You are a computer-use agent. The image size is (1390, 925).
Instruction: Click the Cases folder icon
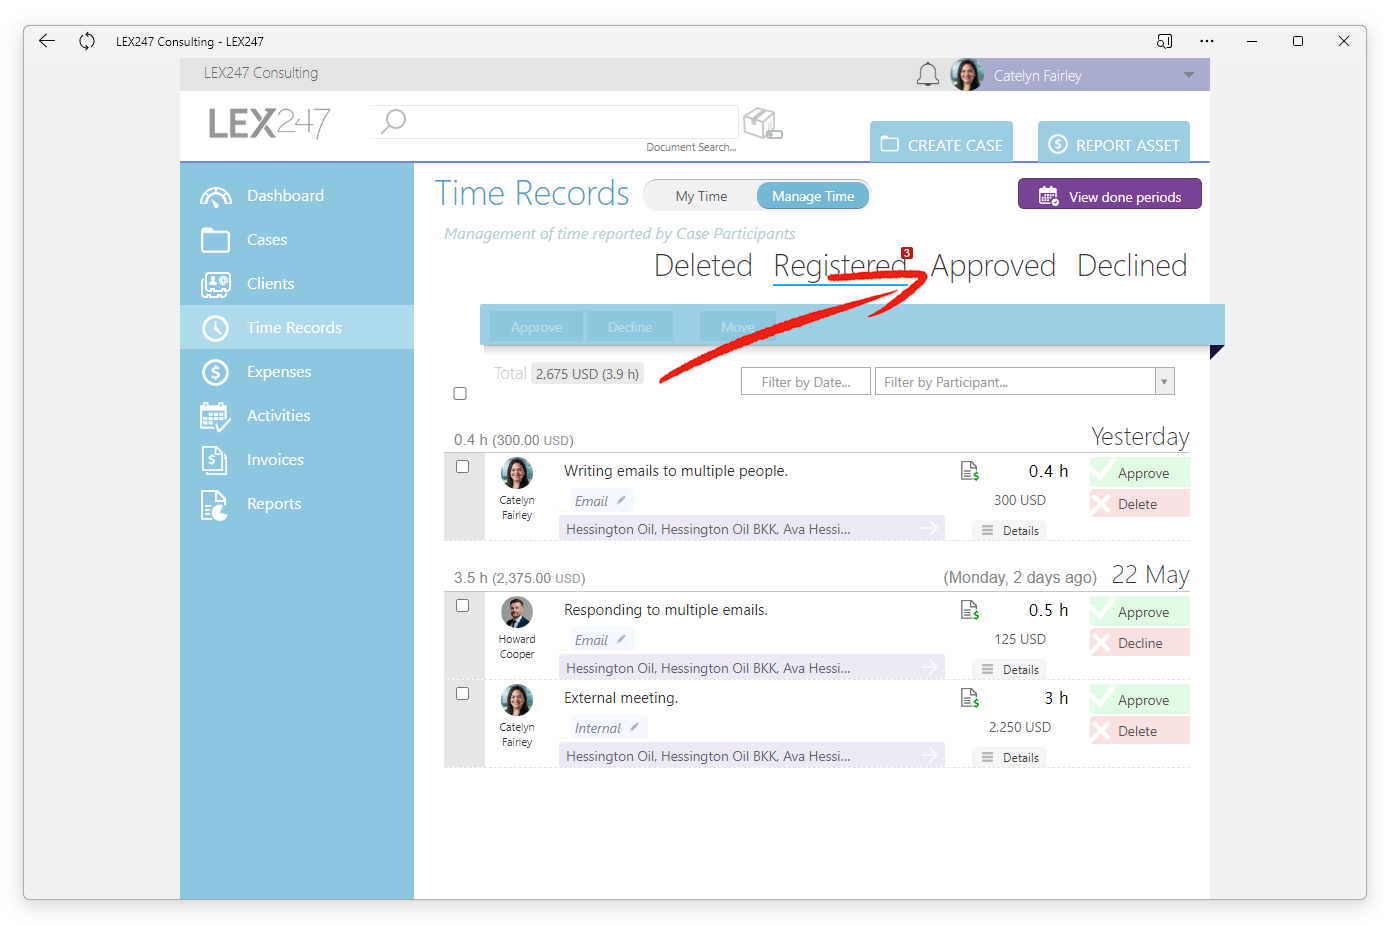[215, 240]
